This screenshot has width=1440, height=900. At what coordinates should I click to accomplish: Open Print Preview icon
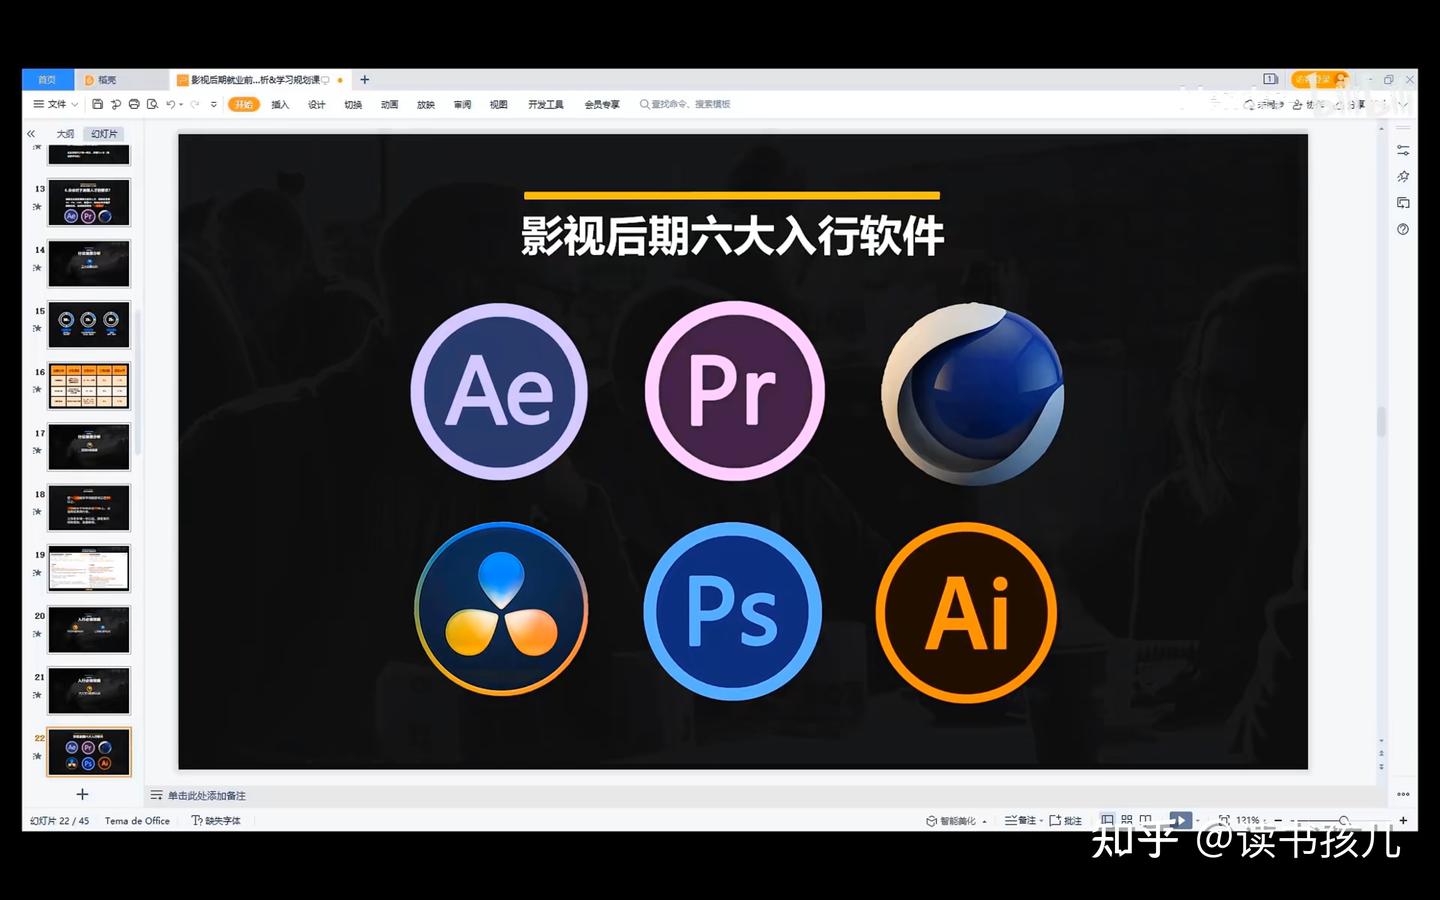(x=154, y=103)
